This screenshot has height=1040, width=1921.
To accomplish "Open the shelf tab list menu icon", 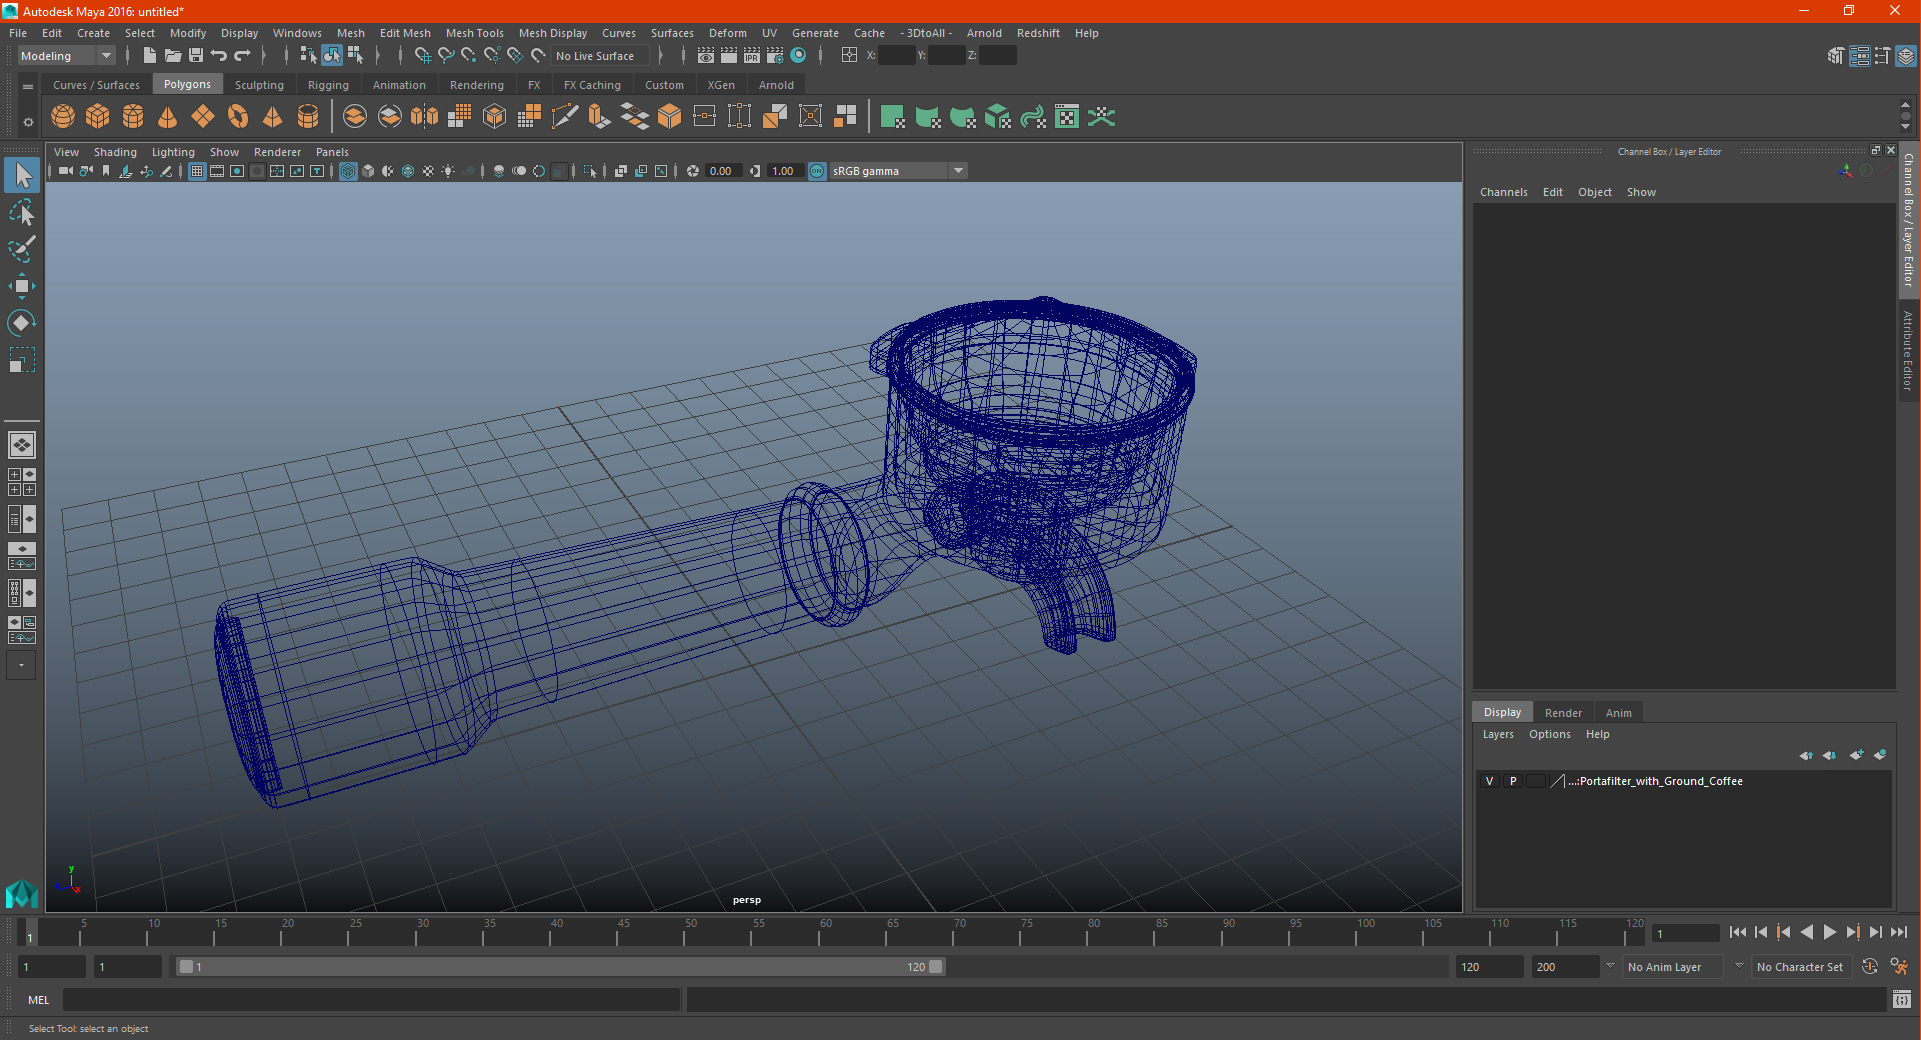I will coord(28,87).
